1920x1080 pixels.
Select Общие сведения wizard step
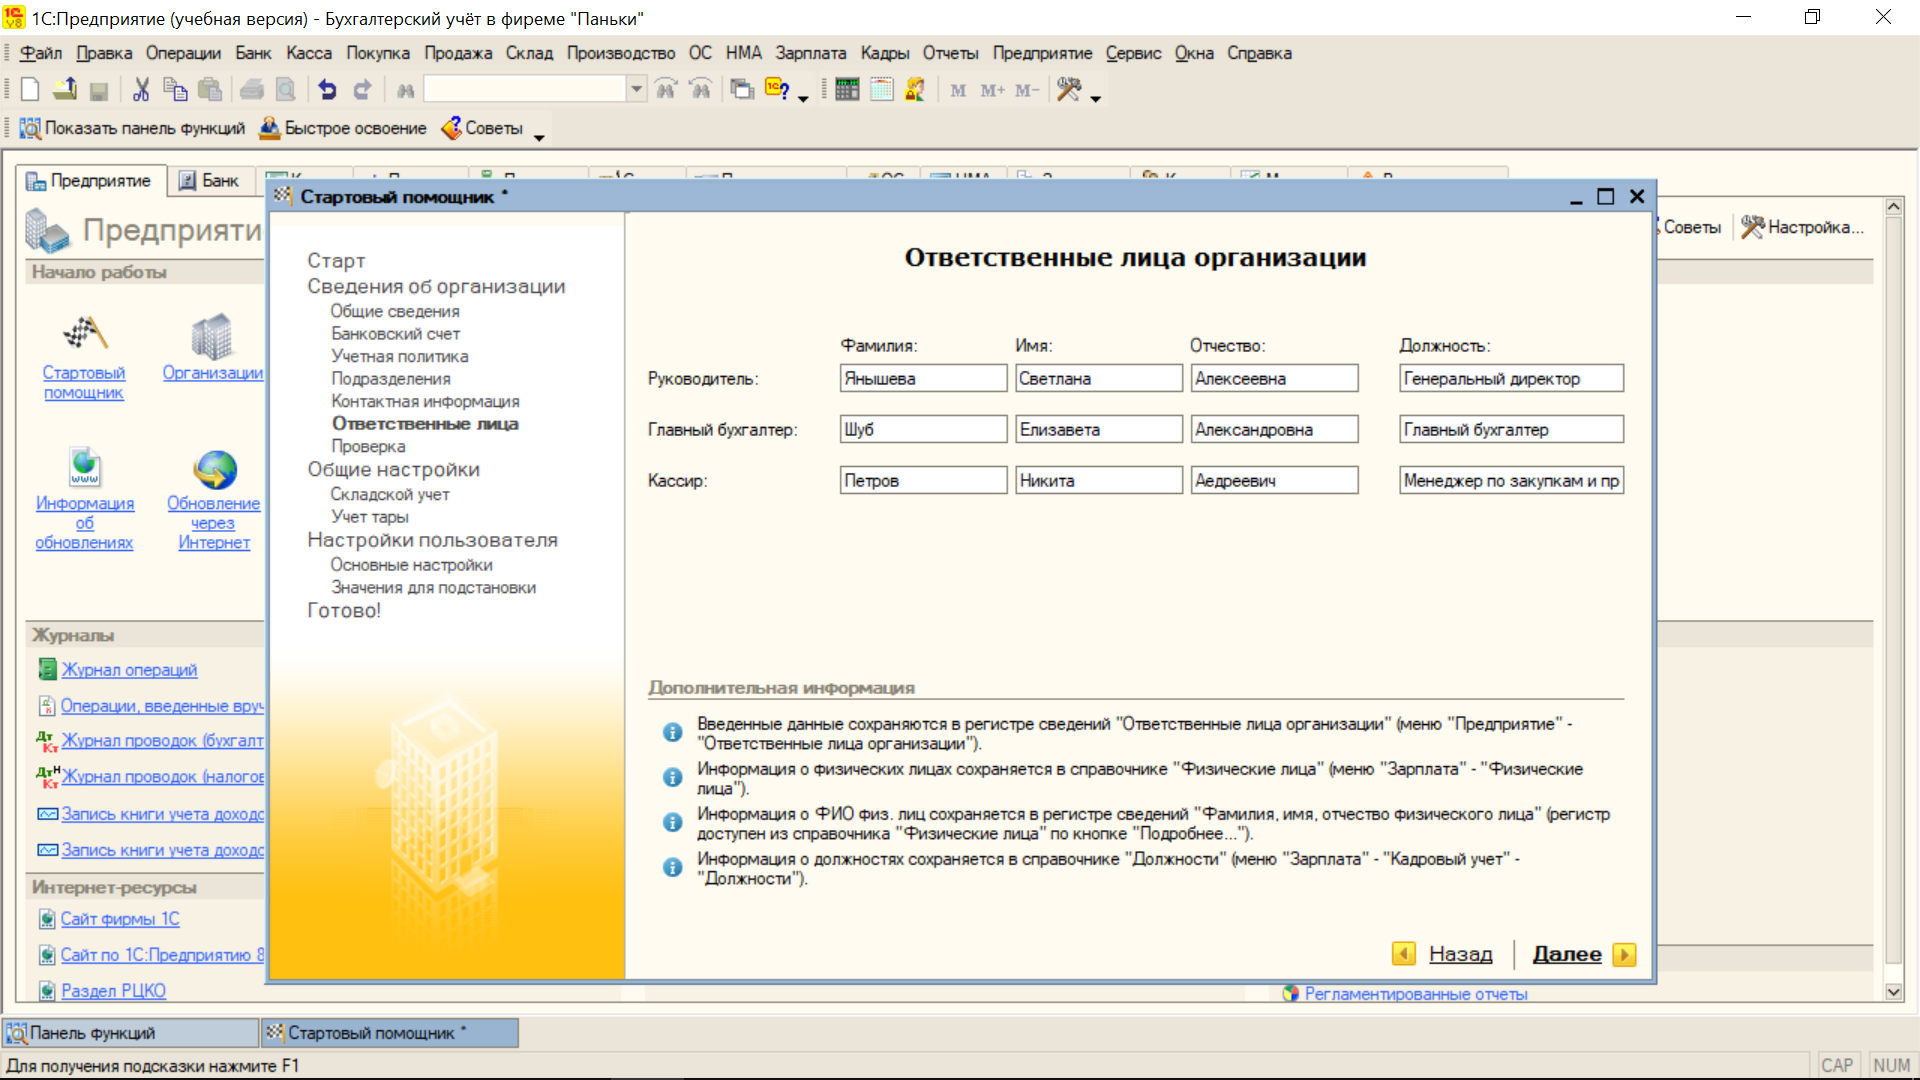395,311
